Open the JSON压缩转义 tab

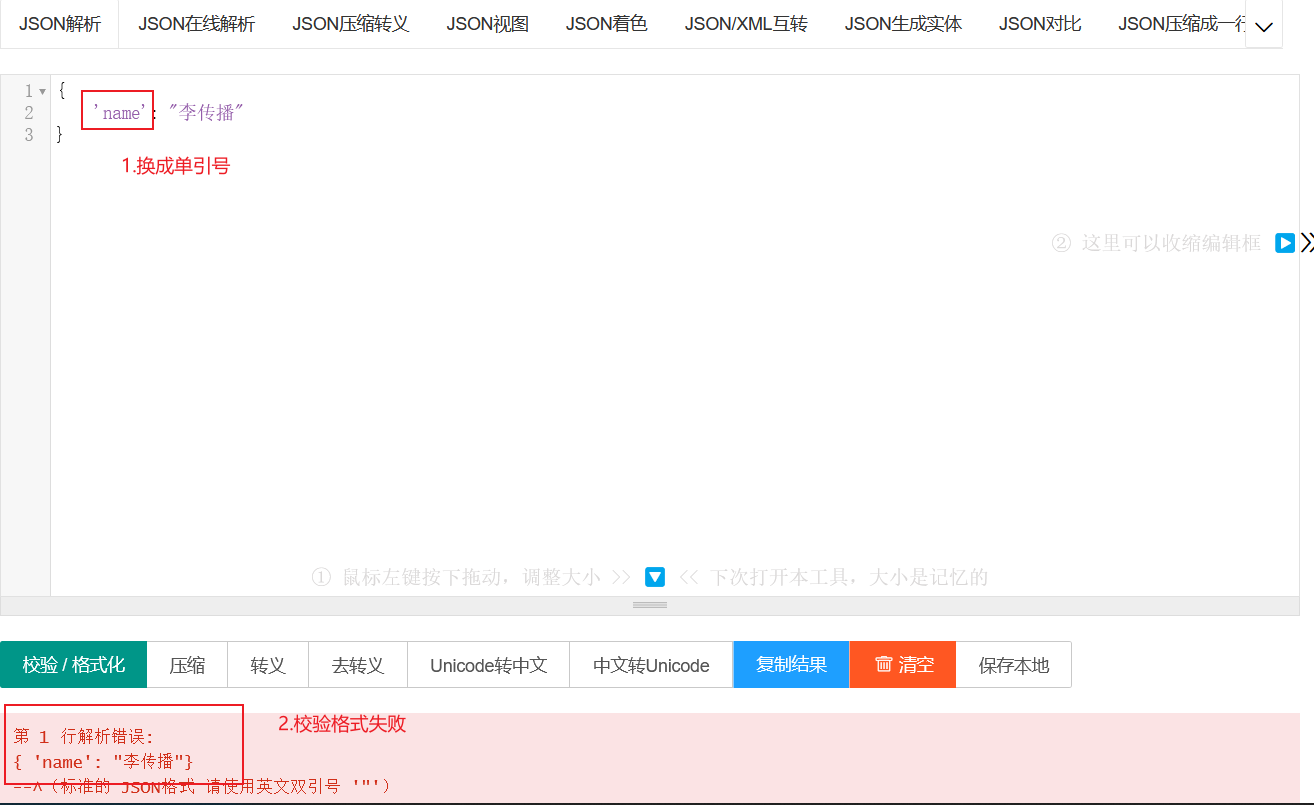[351, 24]
